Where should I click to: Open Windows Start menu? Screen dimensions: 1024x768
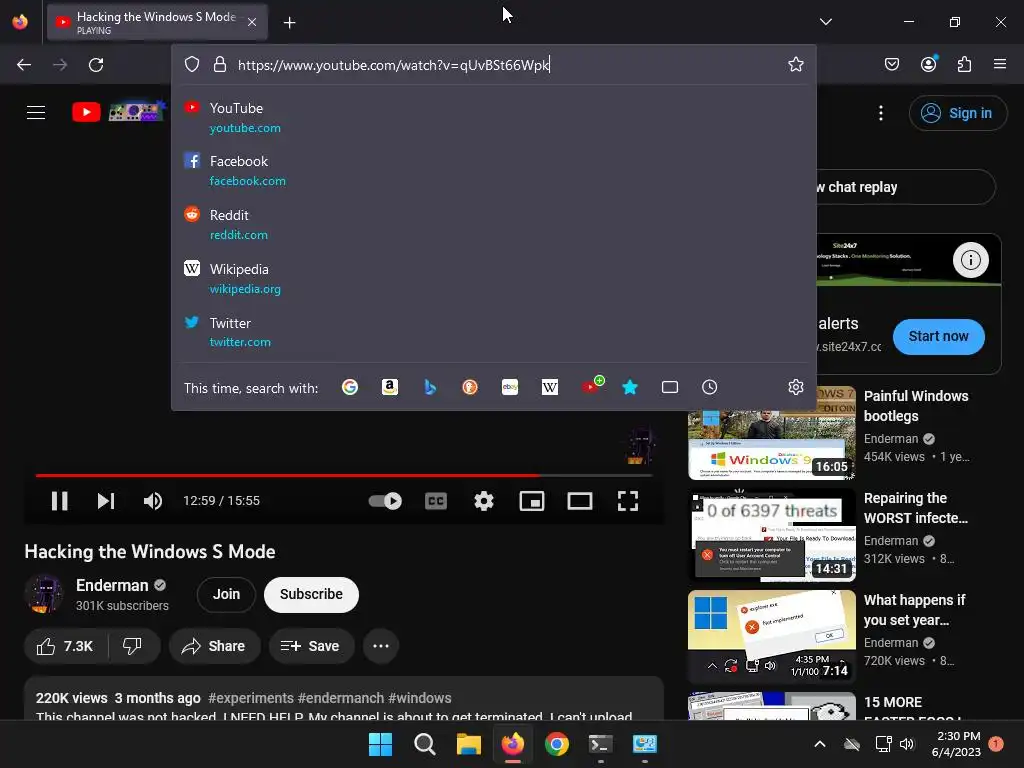(380, 744)
